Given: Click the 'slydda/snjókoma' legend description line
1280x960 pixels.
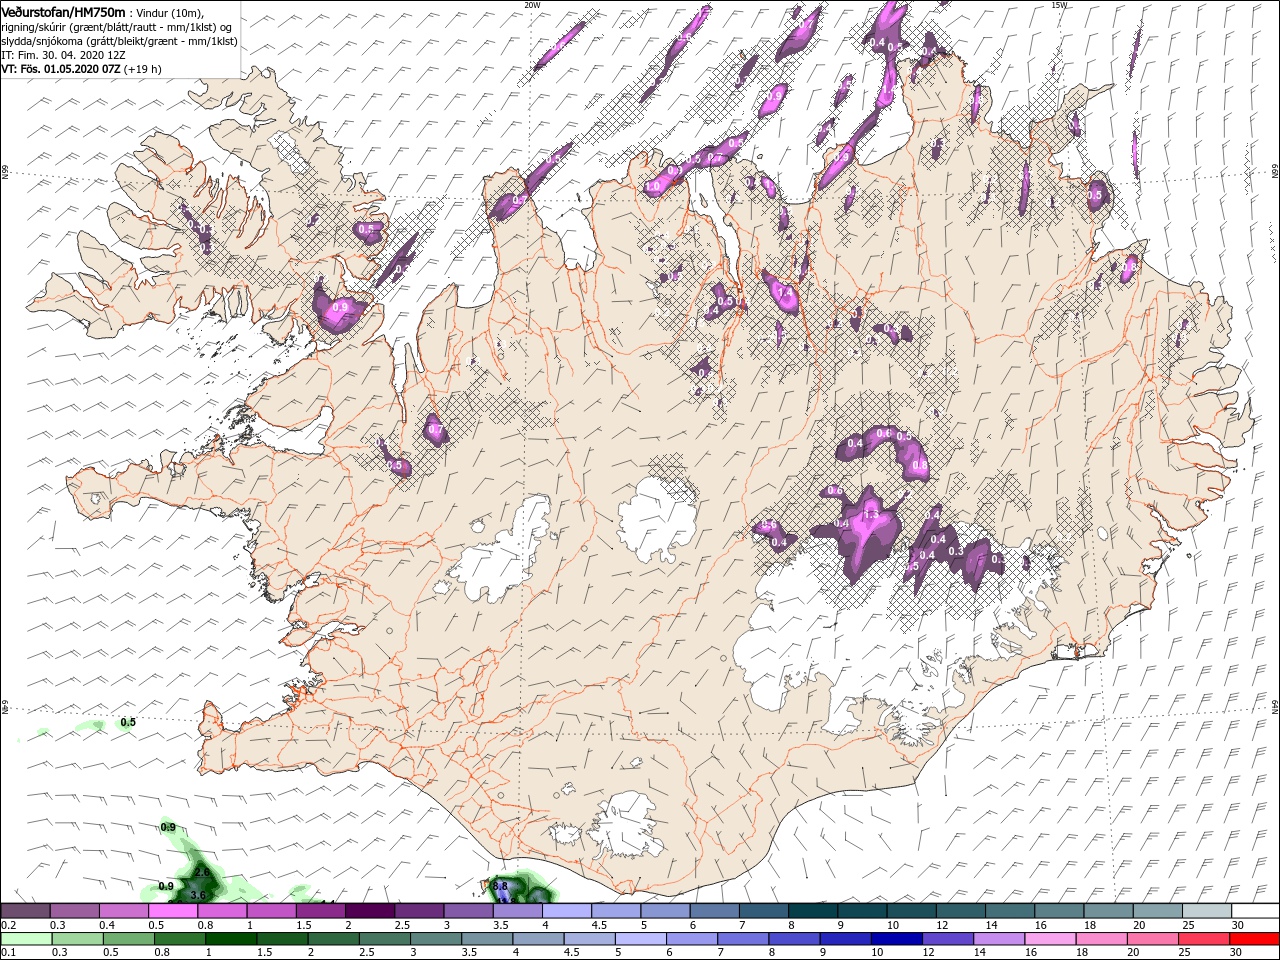Looking at the screenshot, I should point(119,41).
